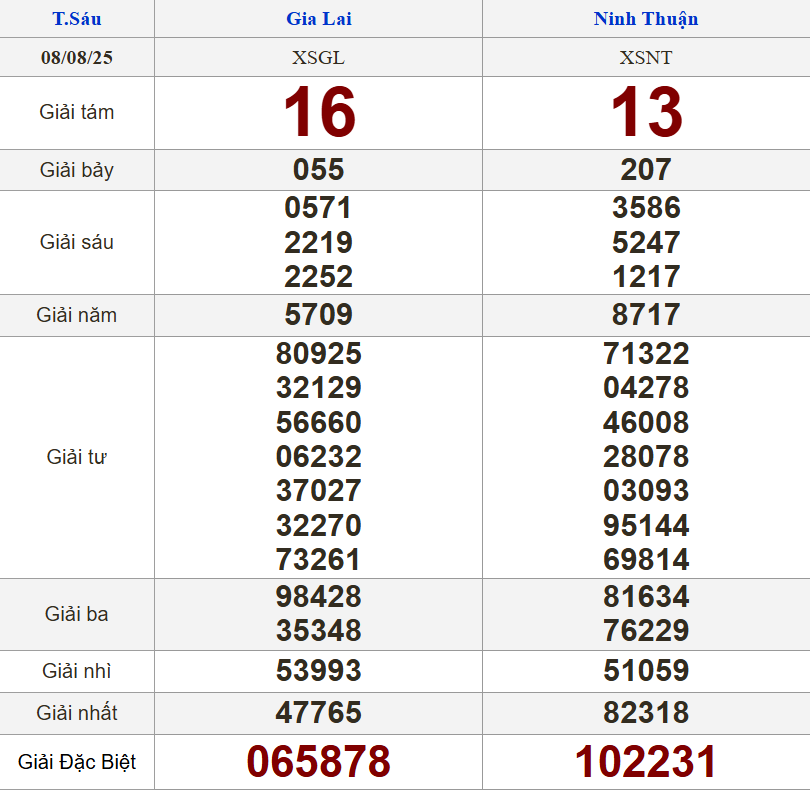
Task: Select Ninh Thuận Giải tám number 13
Action: tap(647, 112)
